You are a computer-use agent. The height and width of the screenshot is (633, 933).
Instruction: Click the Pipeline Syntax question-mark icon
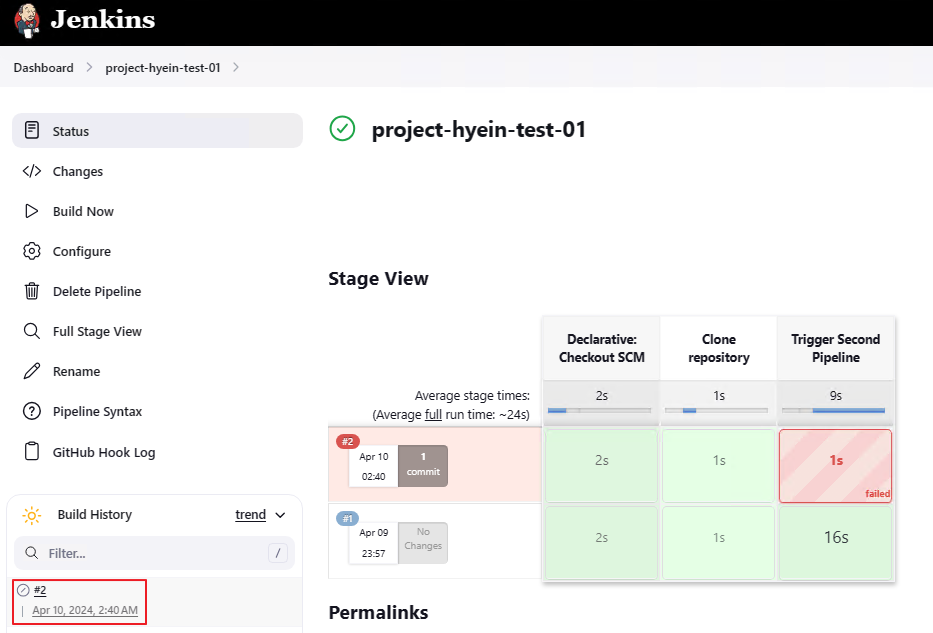(x=32, y=411)
